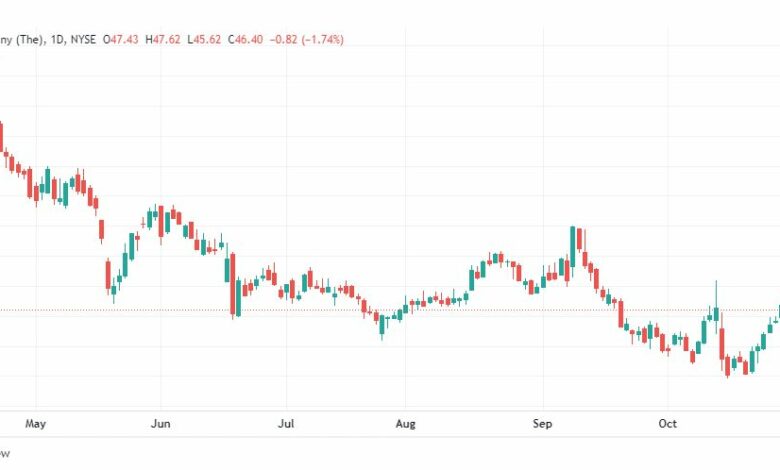Screen dimensions: 780x470
Task: Select the Oct label on time axis
Action: pos(667,424)
